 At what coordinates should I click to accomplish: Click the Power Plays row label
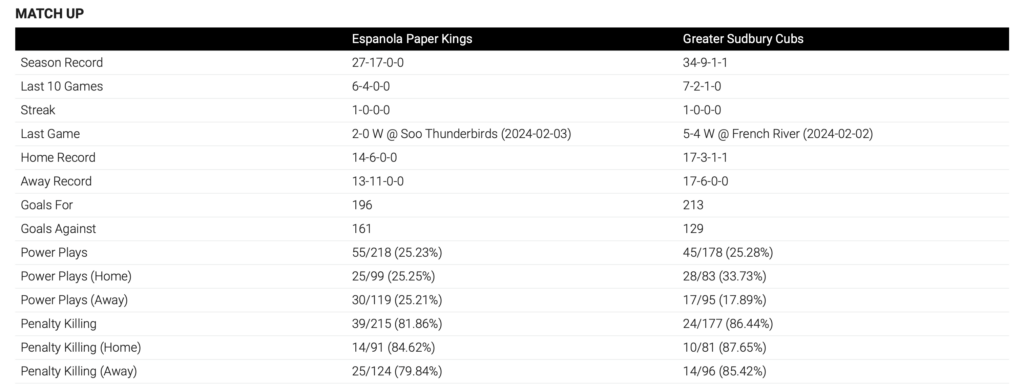point(54,252)
